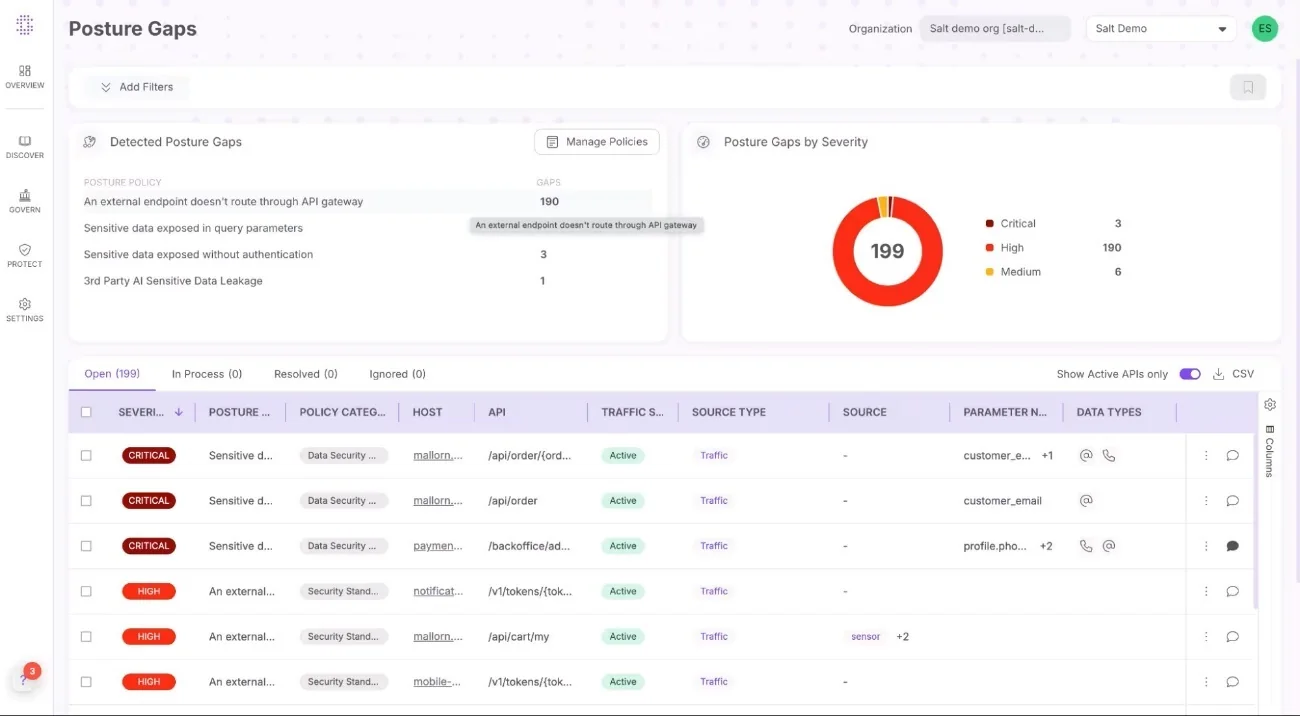
Task: Open three-dot menu for /api/cart/my row
Action: pyautogui.click(x=1206, y=637)
